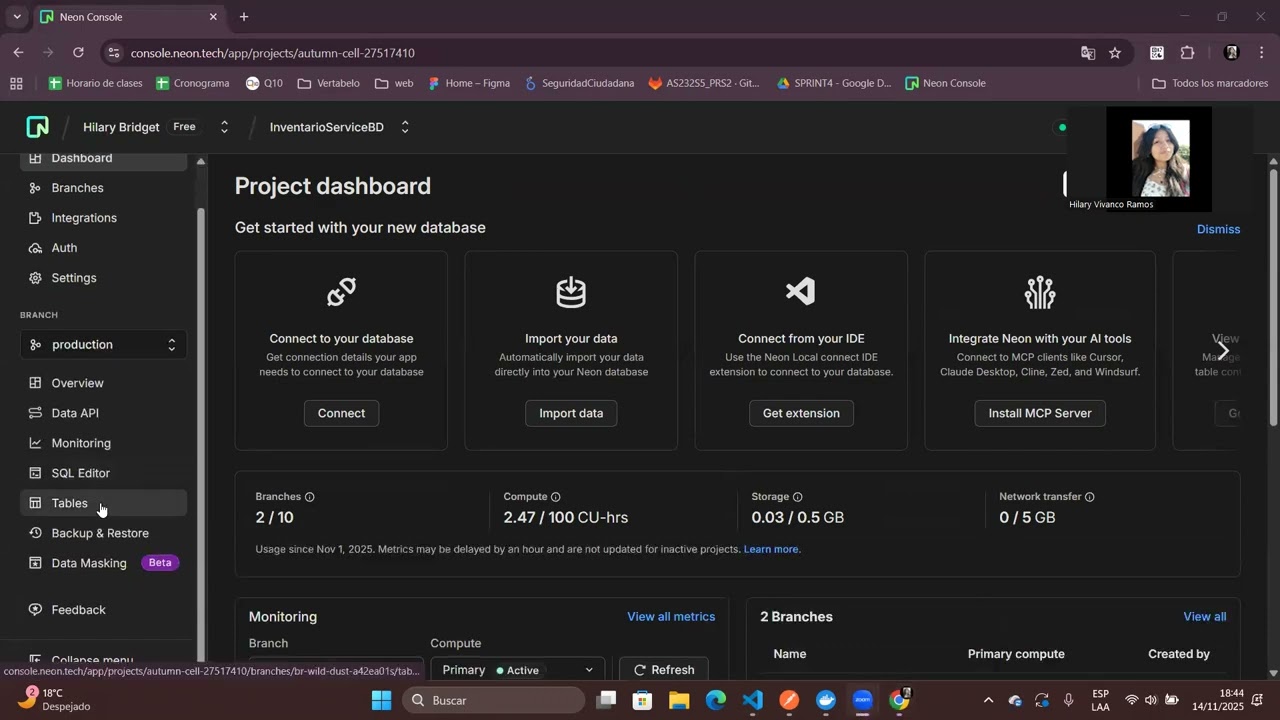This screenshot has width=1280, height=720.
Task: Dismiss the get started section
Action: (x=1218, y=229)
